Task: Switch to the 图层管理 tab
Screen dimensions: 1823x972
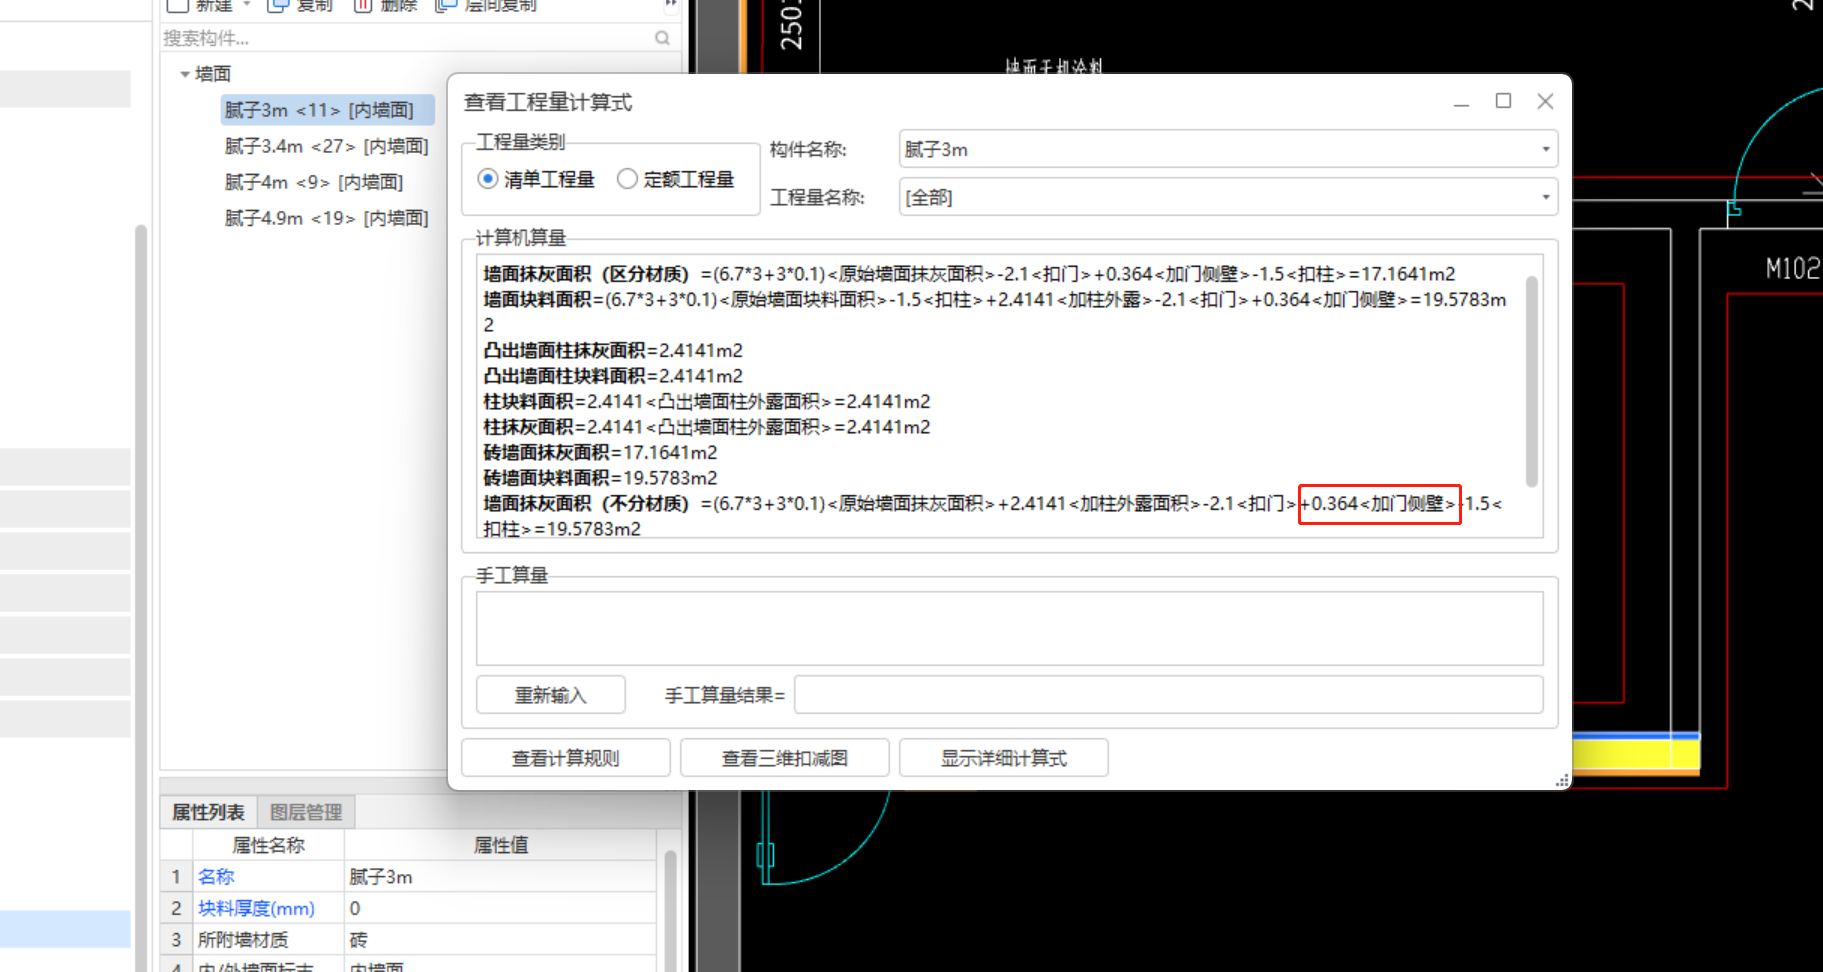Action: [x=306, y=812]
